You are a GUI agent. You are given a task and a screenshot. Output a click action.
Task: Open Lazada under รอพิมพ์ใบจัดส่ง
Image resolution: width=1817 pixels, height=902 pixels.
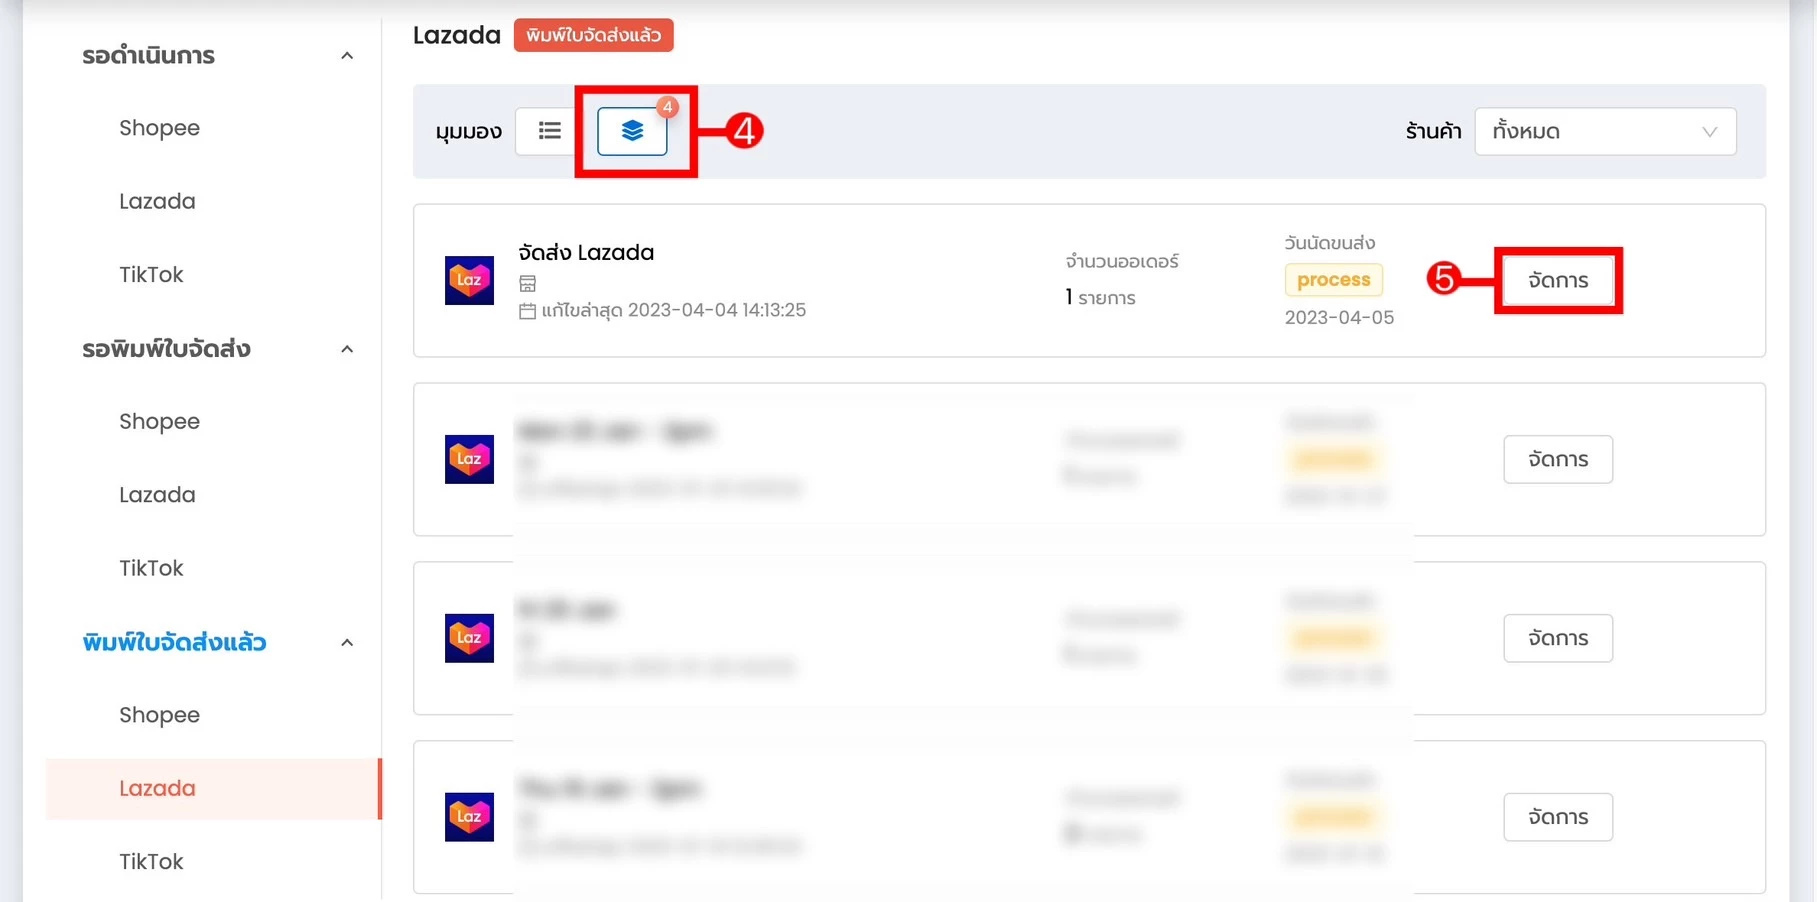click(x=157, y=495)
